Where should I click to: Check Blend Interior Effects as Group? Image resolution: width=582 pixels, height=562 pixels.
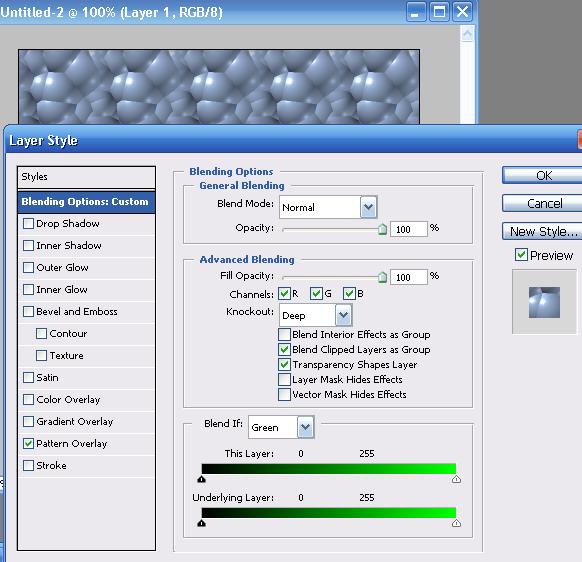point(284,334)
